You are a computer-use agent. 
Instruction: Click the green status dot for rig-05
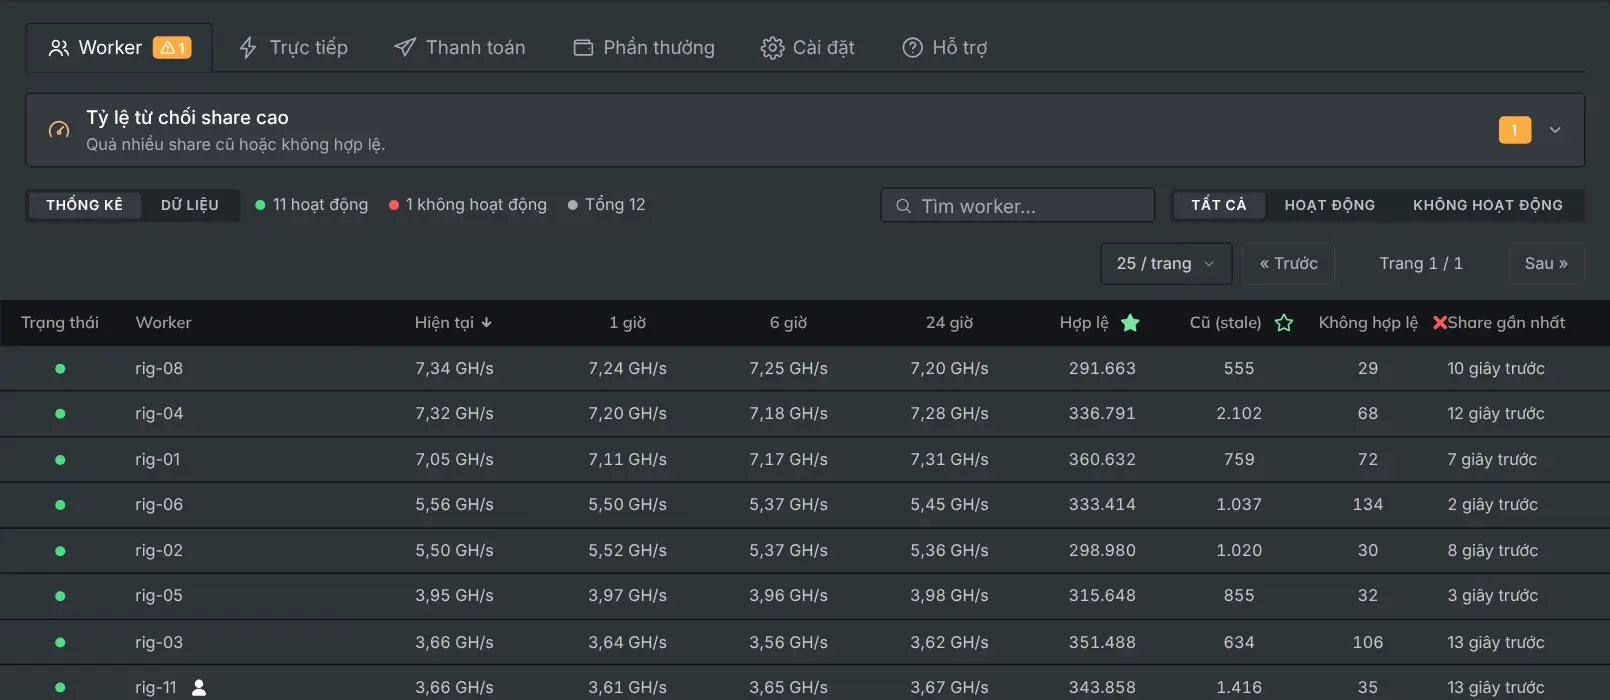click(60, 596)
